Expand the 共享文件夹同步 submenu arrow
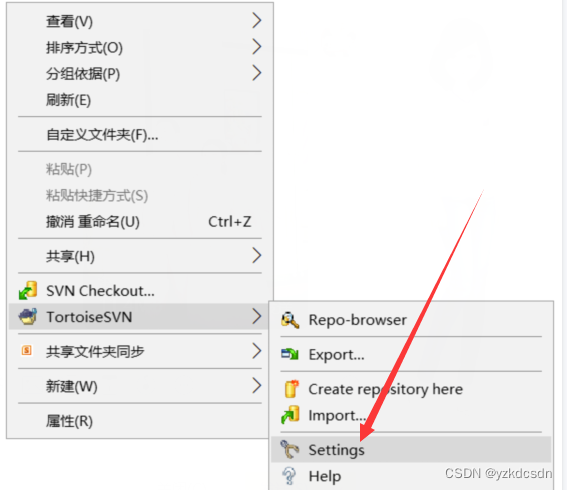Viewport: 567px width, 490px height. pos(256,351)
